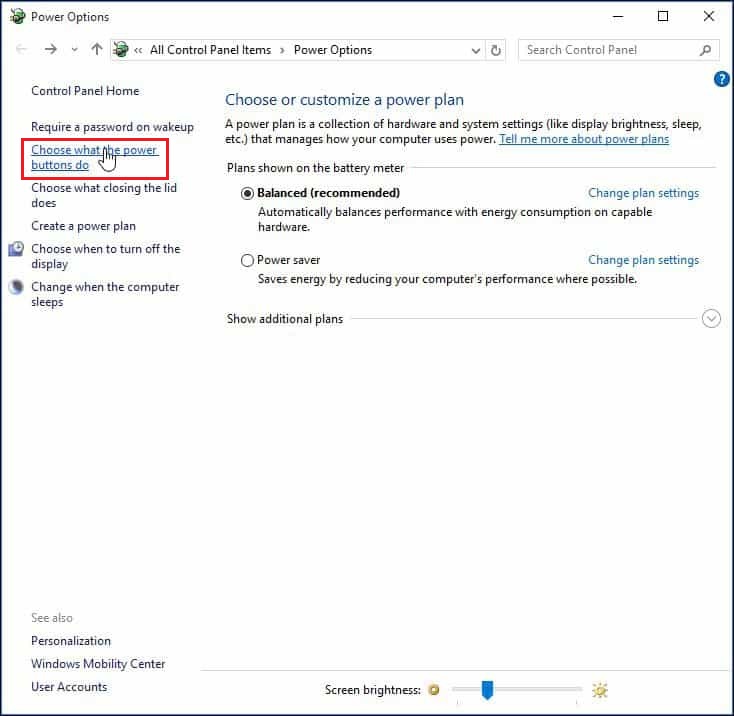
Task: Go up one level with Up arrow
Action: tap(97, 50)
